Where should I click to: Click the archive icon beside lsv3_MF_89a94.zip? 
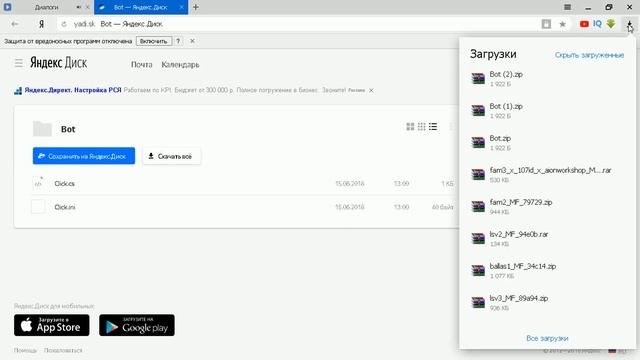[x=478, y=302]
